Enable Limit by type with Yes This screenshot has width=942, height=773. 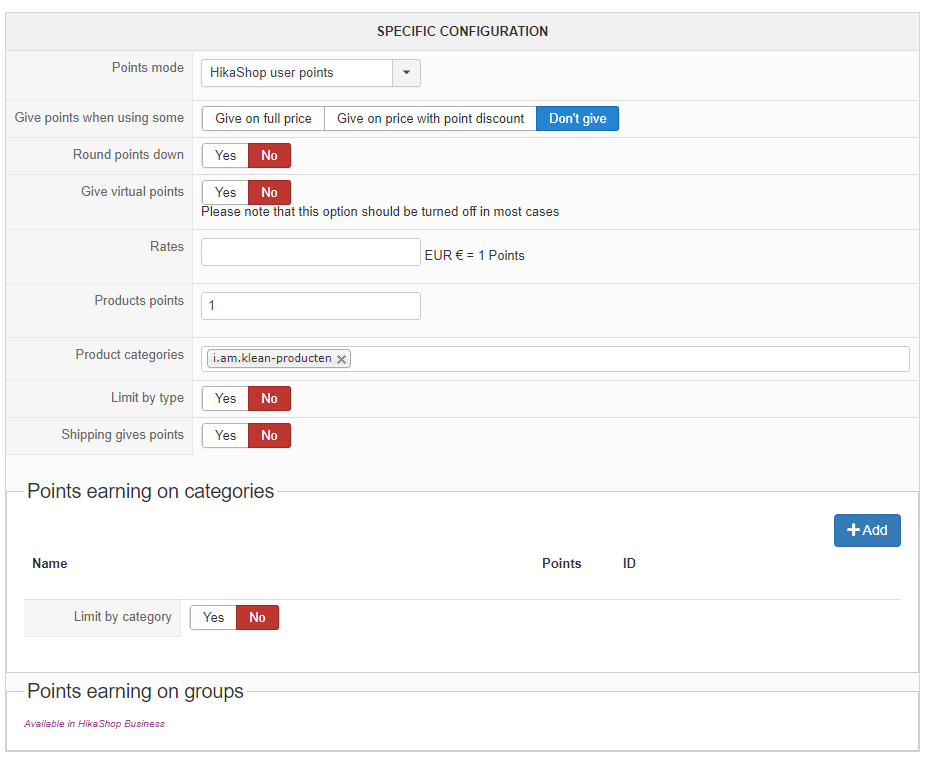click(225, 399)
